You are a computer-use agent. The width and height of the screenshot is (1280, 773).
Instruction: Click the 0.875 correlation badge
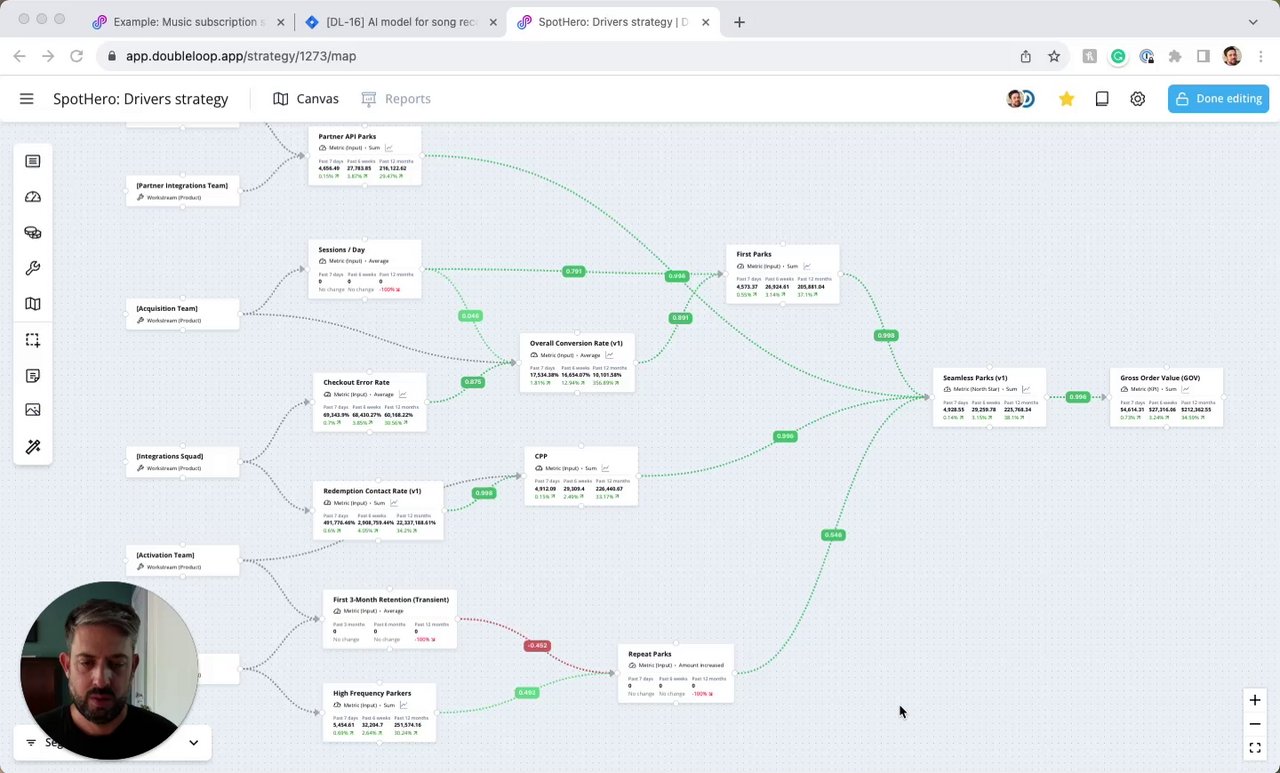click(473, 382)
